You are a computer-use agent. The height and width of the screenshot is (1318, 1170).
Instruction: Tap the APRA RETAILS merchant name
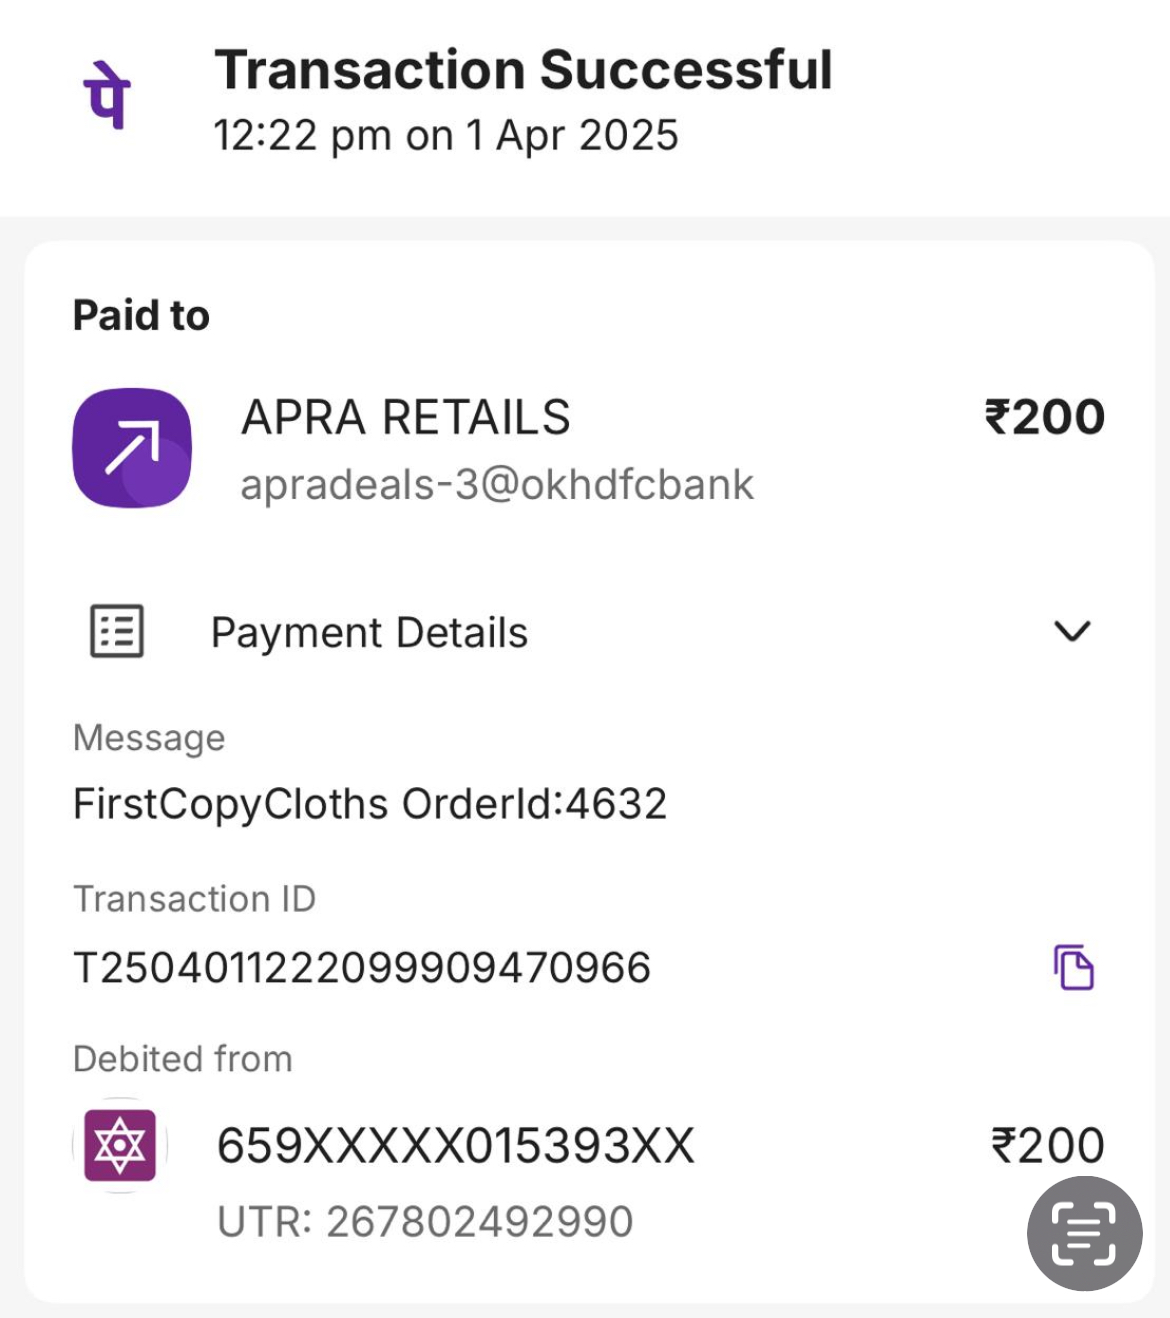click(406, 417)
